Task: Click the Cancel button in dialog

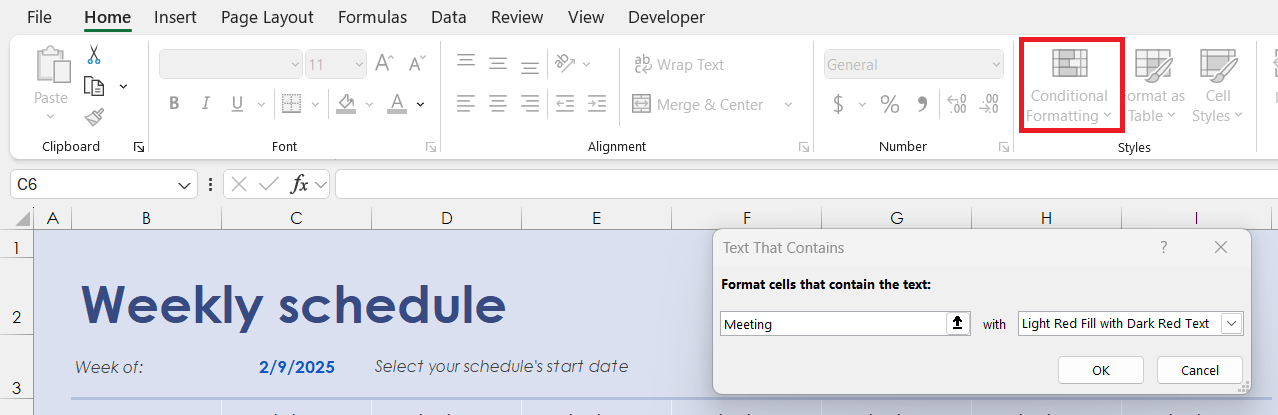Action: coord(1200,370)
